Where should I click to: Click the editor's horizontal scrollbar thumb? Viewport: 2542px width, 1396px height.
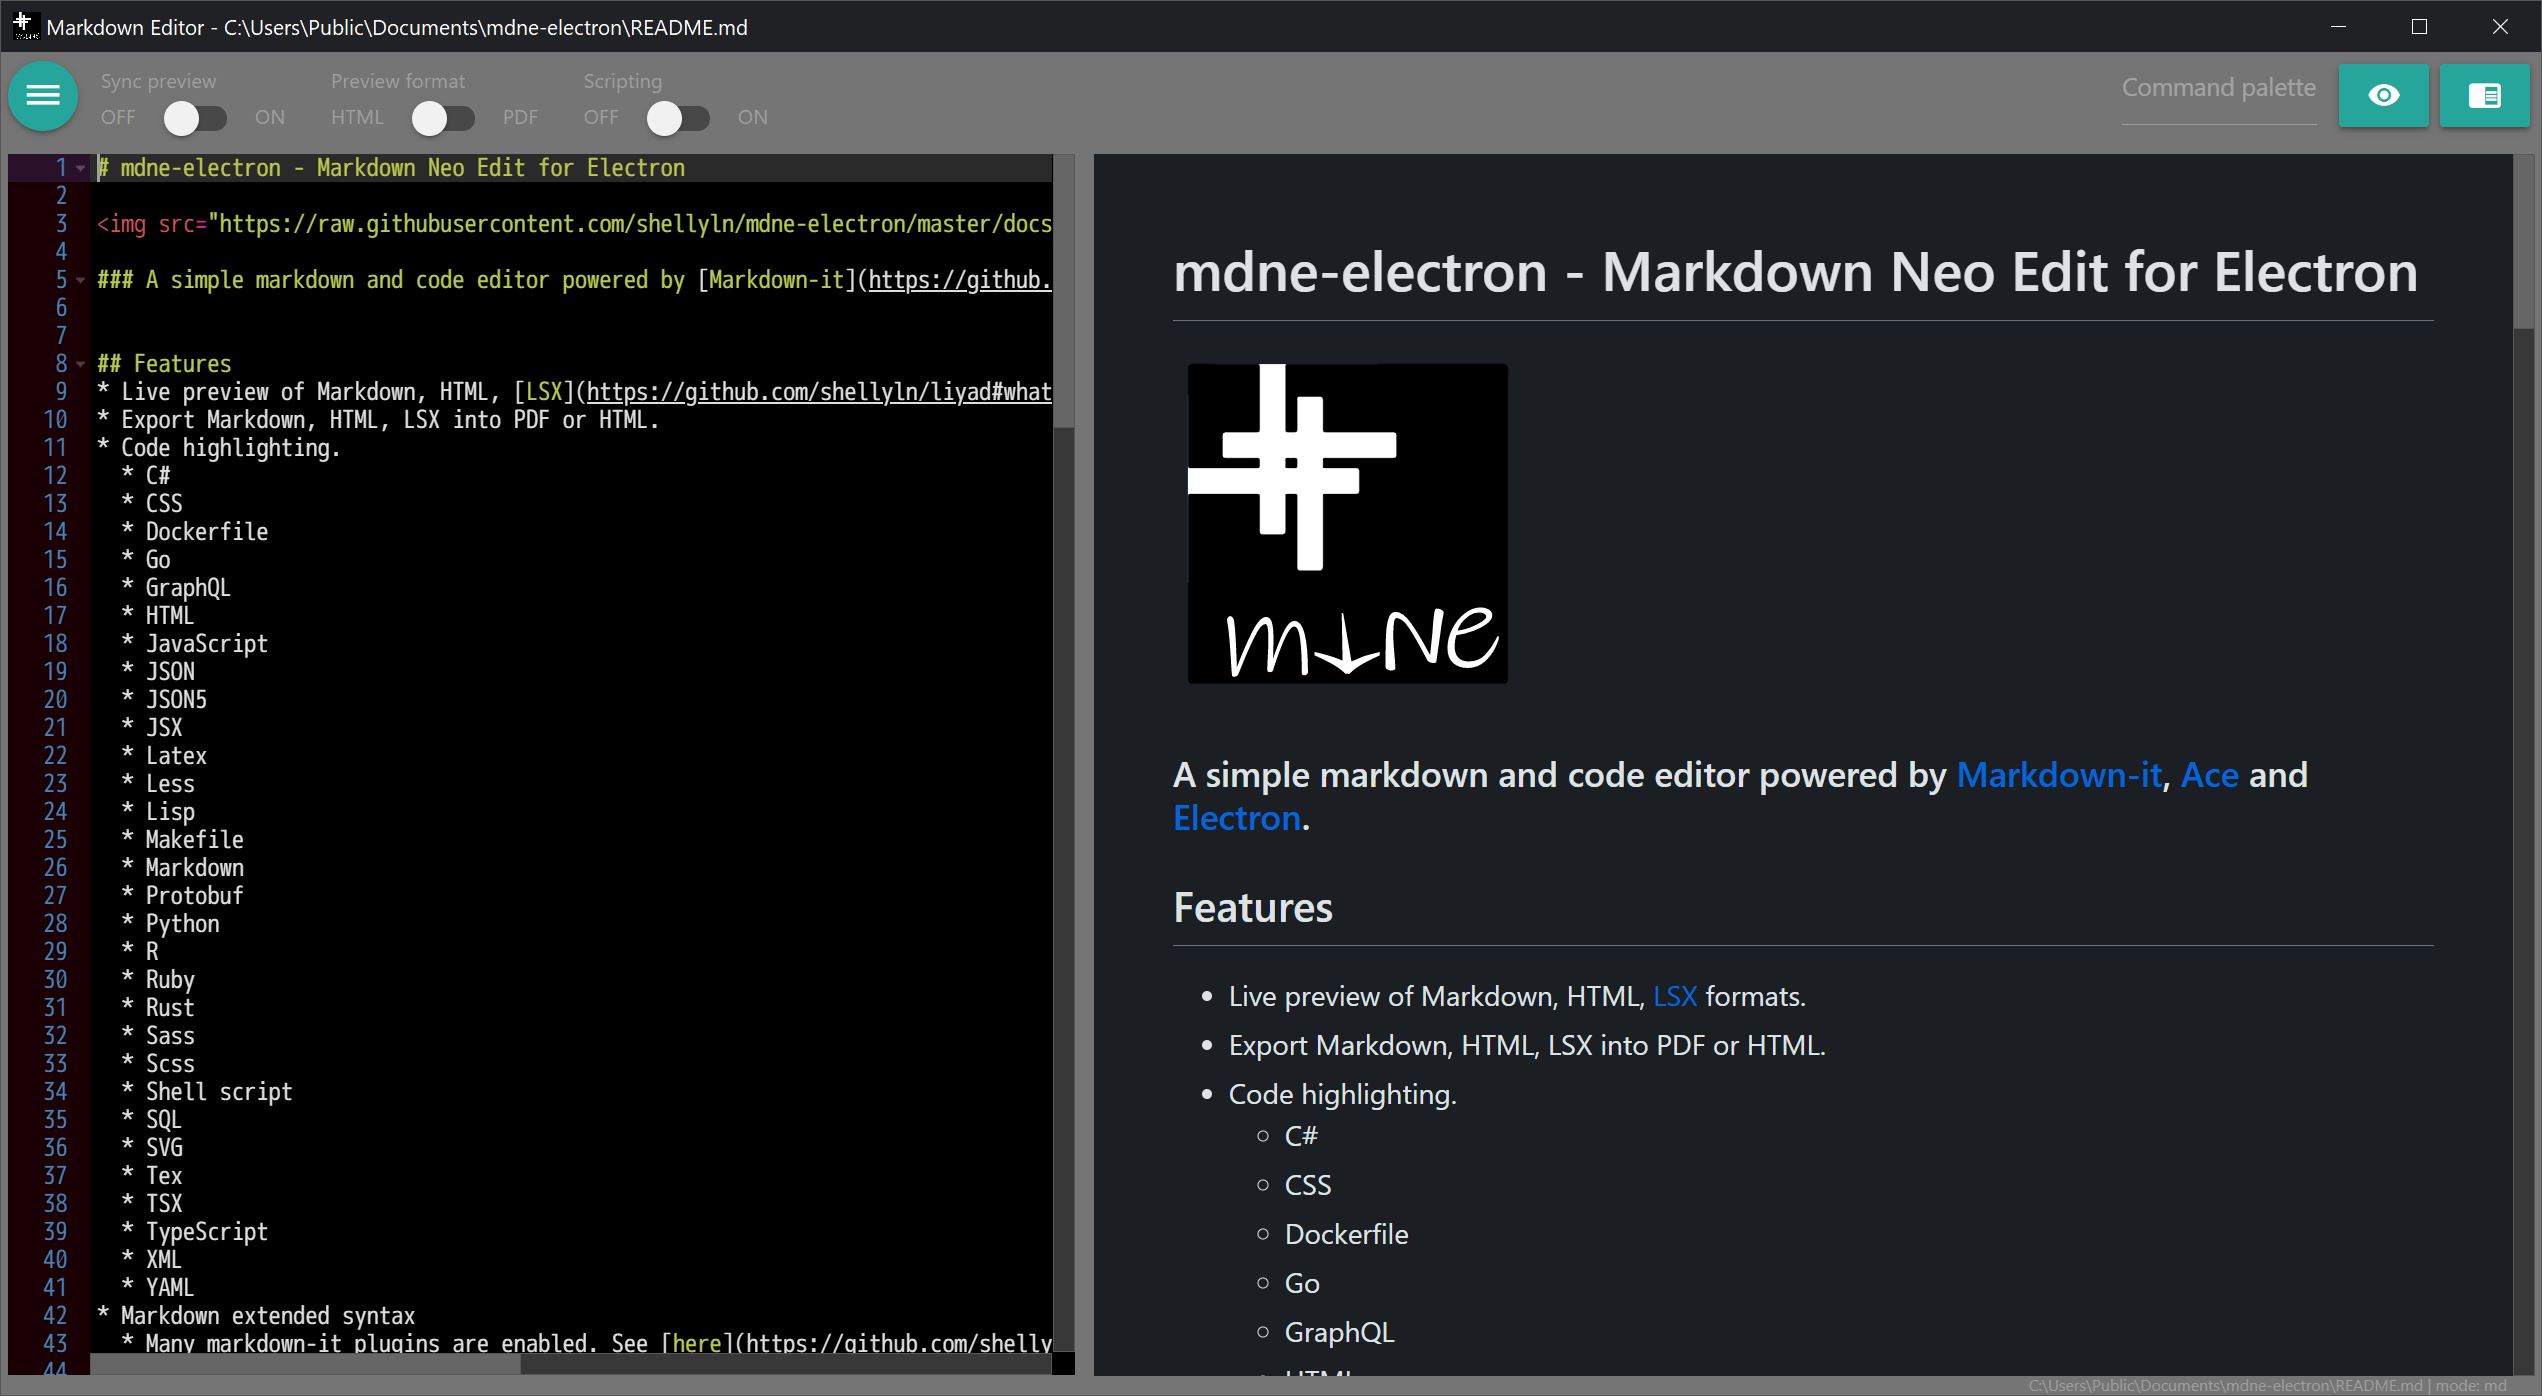(305, 1365)
